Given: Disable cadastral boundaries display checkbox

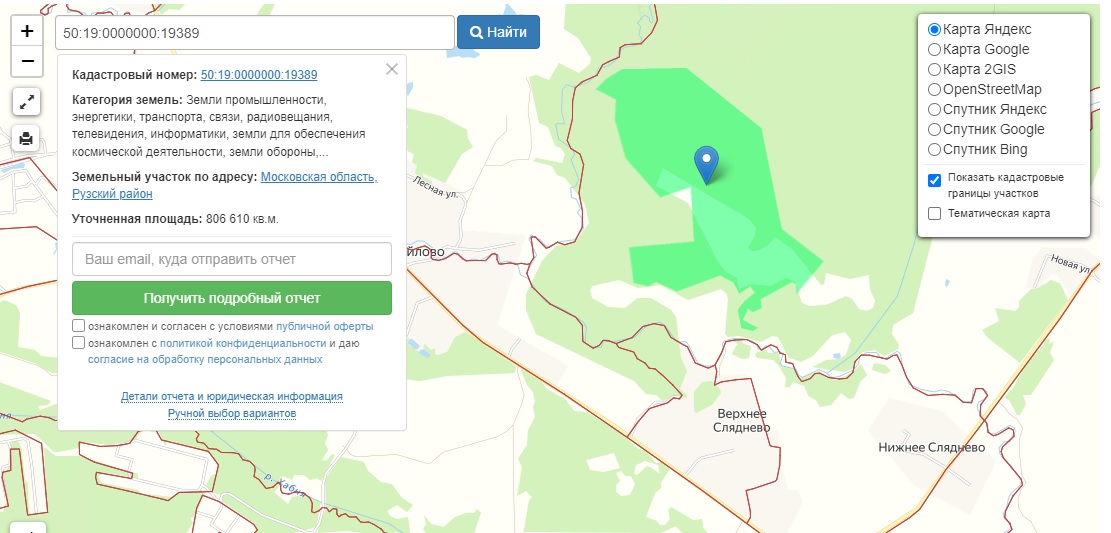Looking at the screenshot, I should click(x=935, y=180).
